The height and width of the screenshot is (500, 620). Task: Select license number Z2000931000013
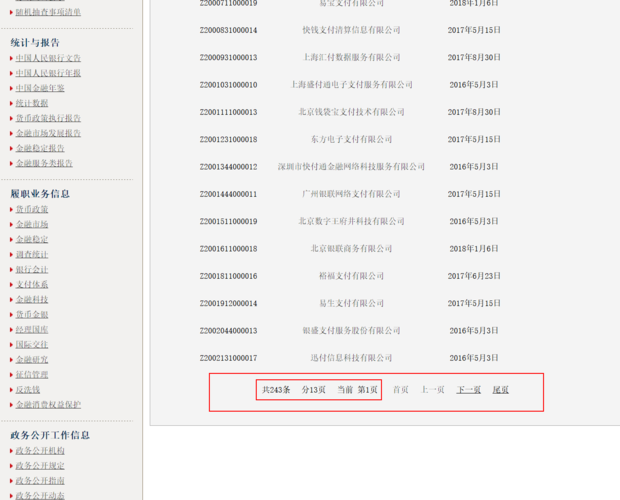(x=229, y=58)
